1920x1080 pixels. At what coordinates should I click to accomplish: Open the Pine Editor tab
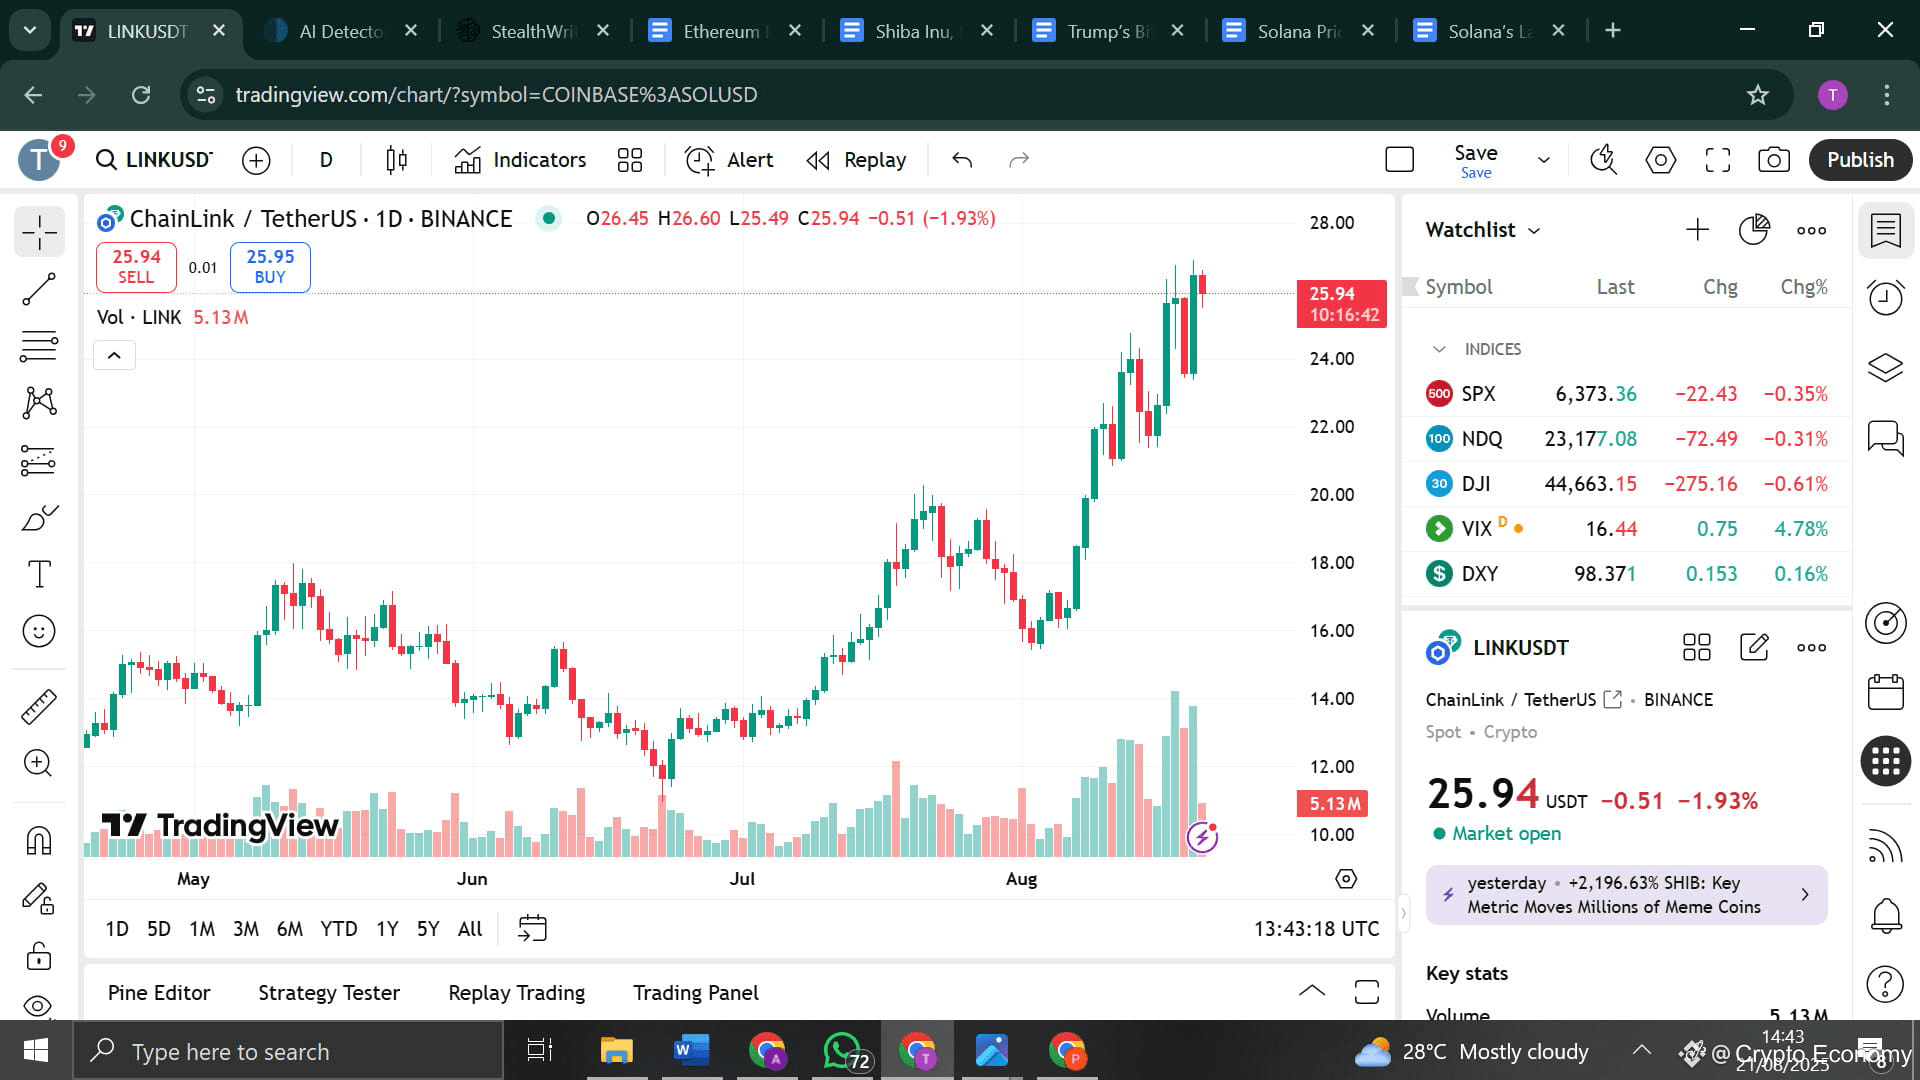pos(159,993)
